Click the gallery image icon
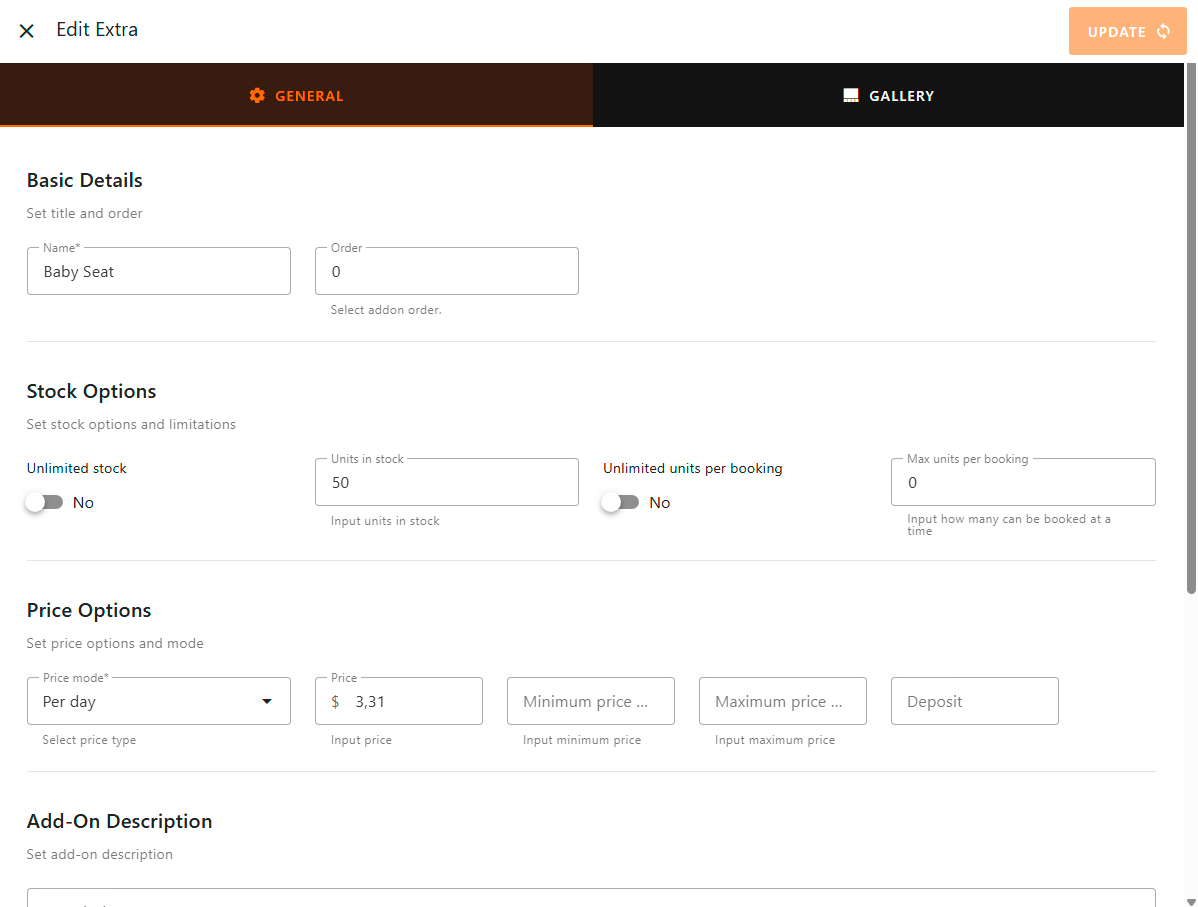Viewport: 1198px width, 907px height. point(850,96)
